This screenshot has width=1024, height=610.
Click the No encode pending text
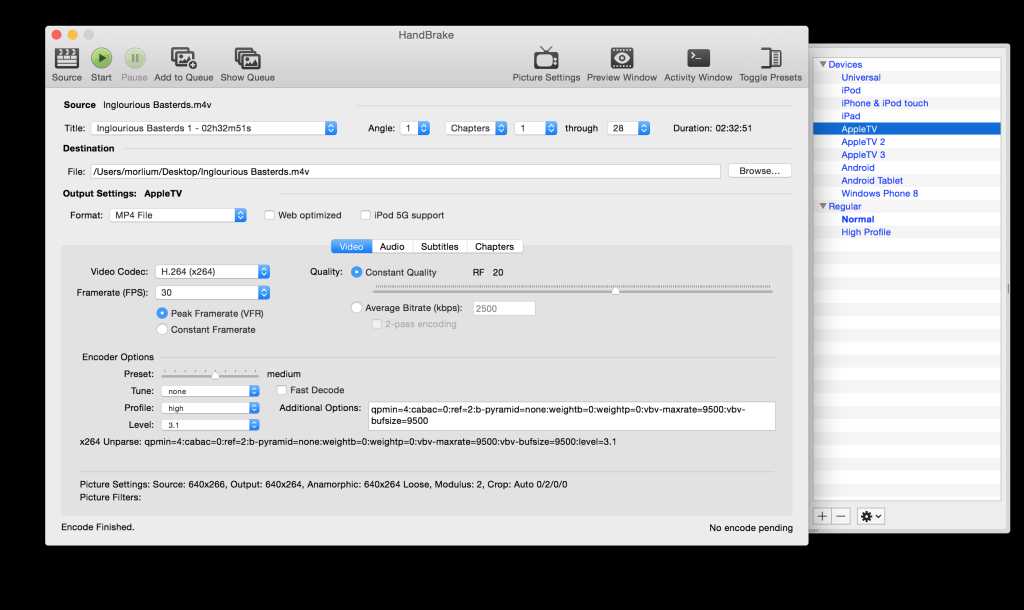(x=751, y=527)
